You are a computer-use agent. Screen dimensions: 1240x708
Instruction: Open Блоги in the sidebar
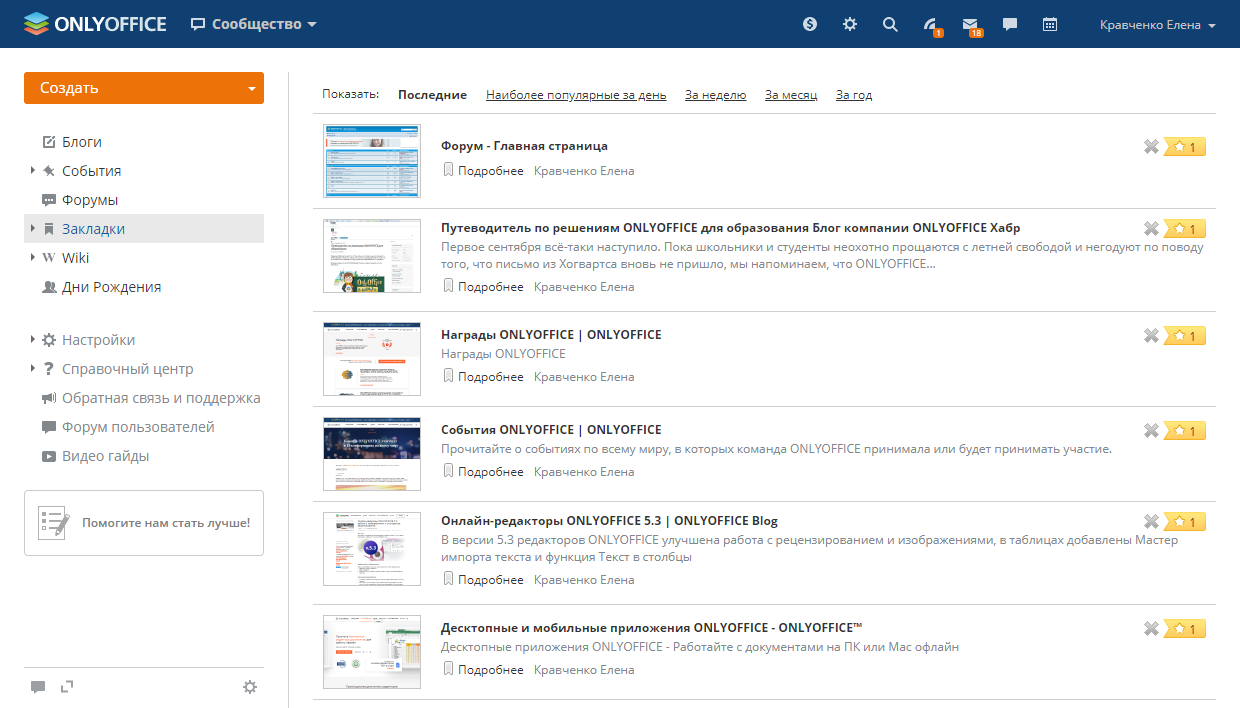click(x=81, y=142)
